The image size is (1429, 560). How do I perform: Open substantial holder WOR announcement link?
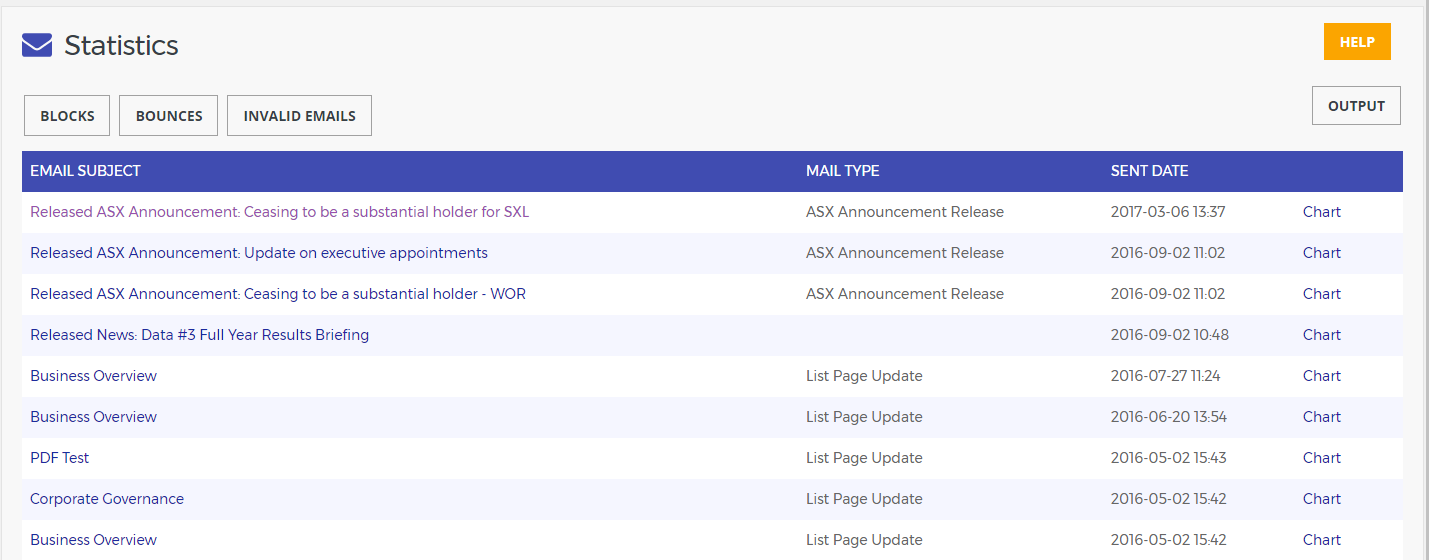tap(278, 294)
